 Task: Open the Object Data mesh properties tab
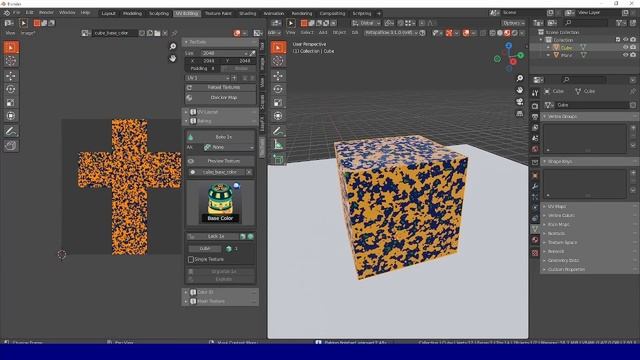(535, 229)
